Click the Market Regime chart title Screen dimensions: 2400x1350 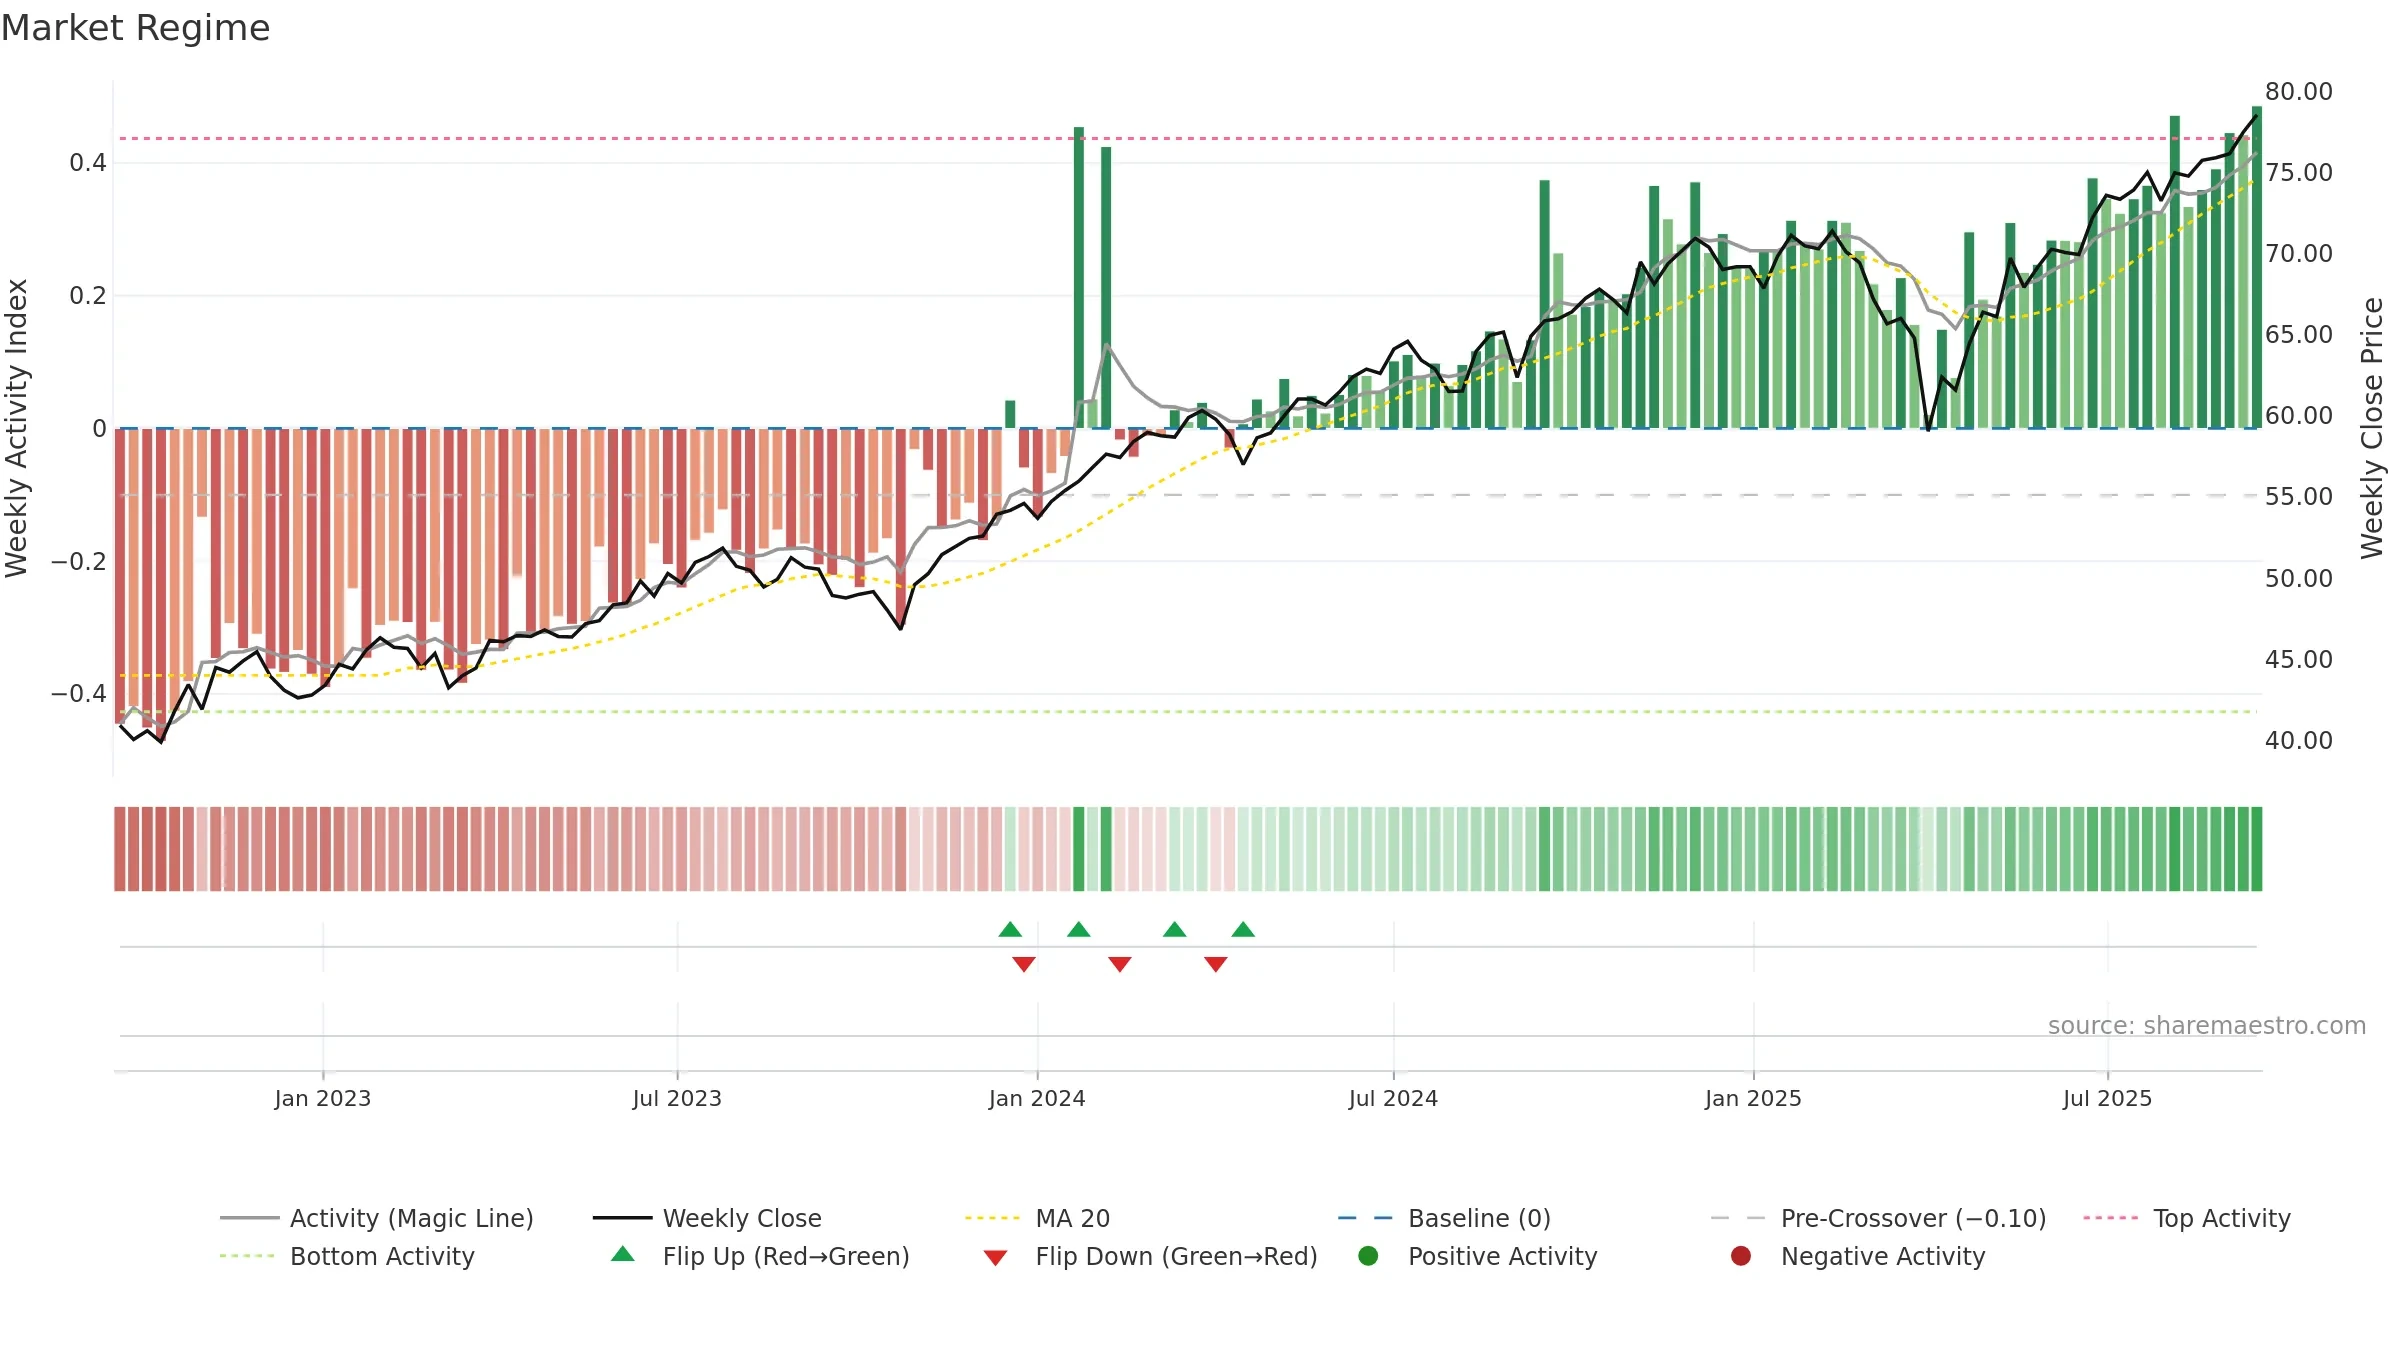point(135,28)
